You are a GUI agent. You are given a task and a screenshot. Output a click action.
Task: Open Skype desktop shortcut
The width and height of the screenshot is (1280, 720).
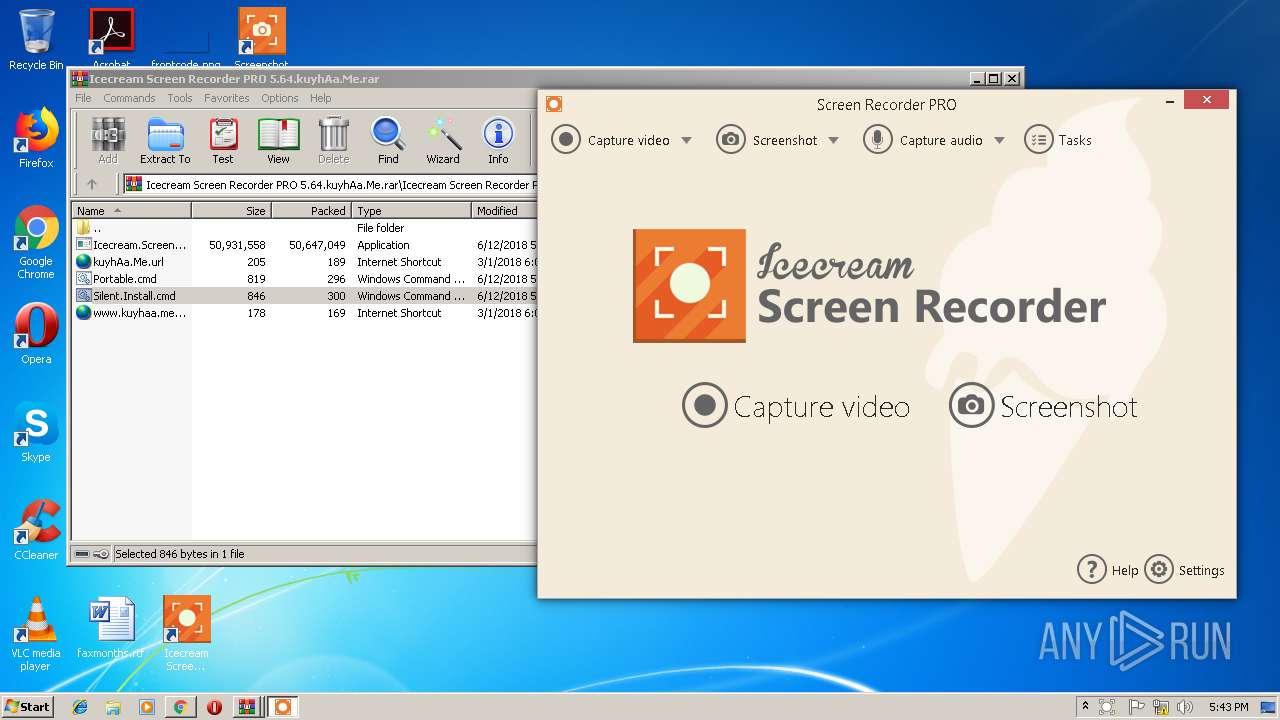[x=36, y=432]
